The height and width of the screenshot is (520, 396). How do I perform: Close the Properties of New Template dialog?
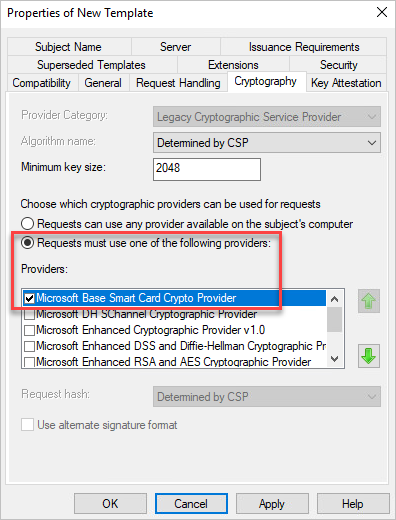click(x=382, y=13)
